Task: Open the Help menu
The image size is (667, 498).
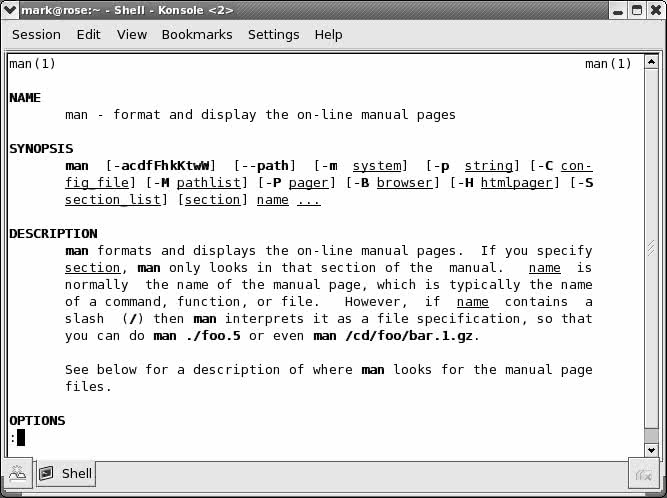Action: [328, 35]
